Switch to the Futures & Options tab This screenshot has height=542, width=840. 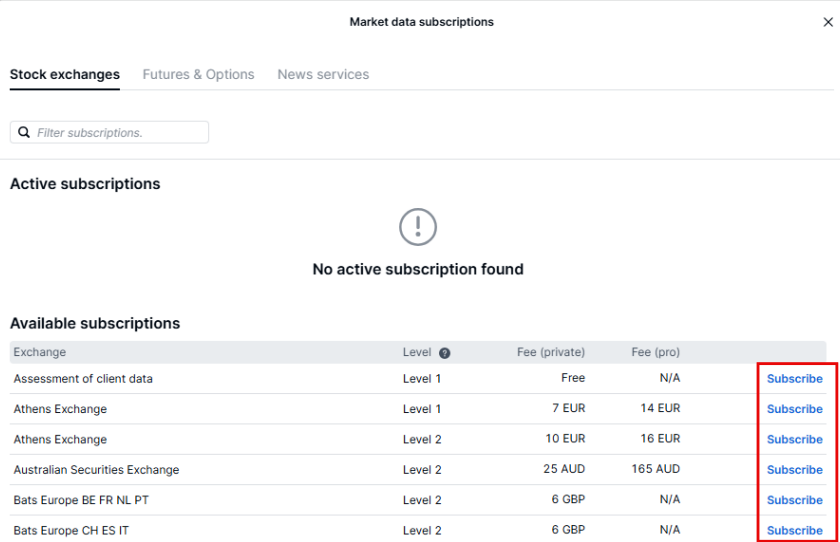coord(198,75)
